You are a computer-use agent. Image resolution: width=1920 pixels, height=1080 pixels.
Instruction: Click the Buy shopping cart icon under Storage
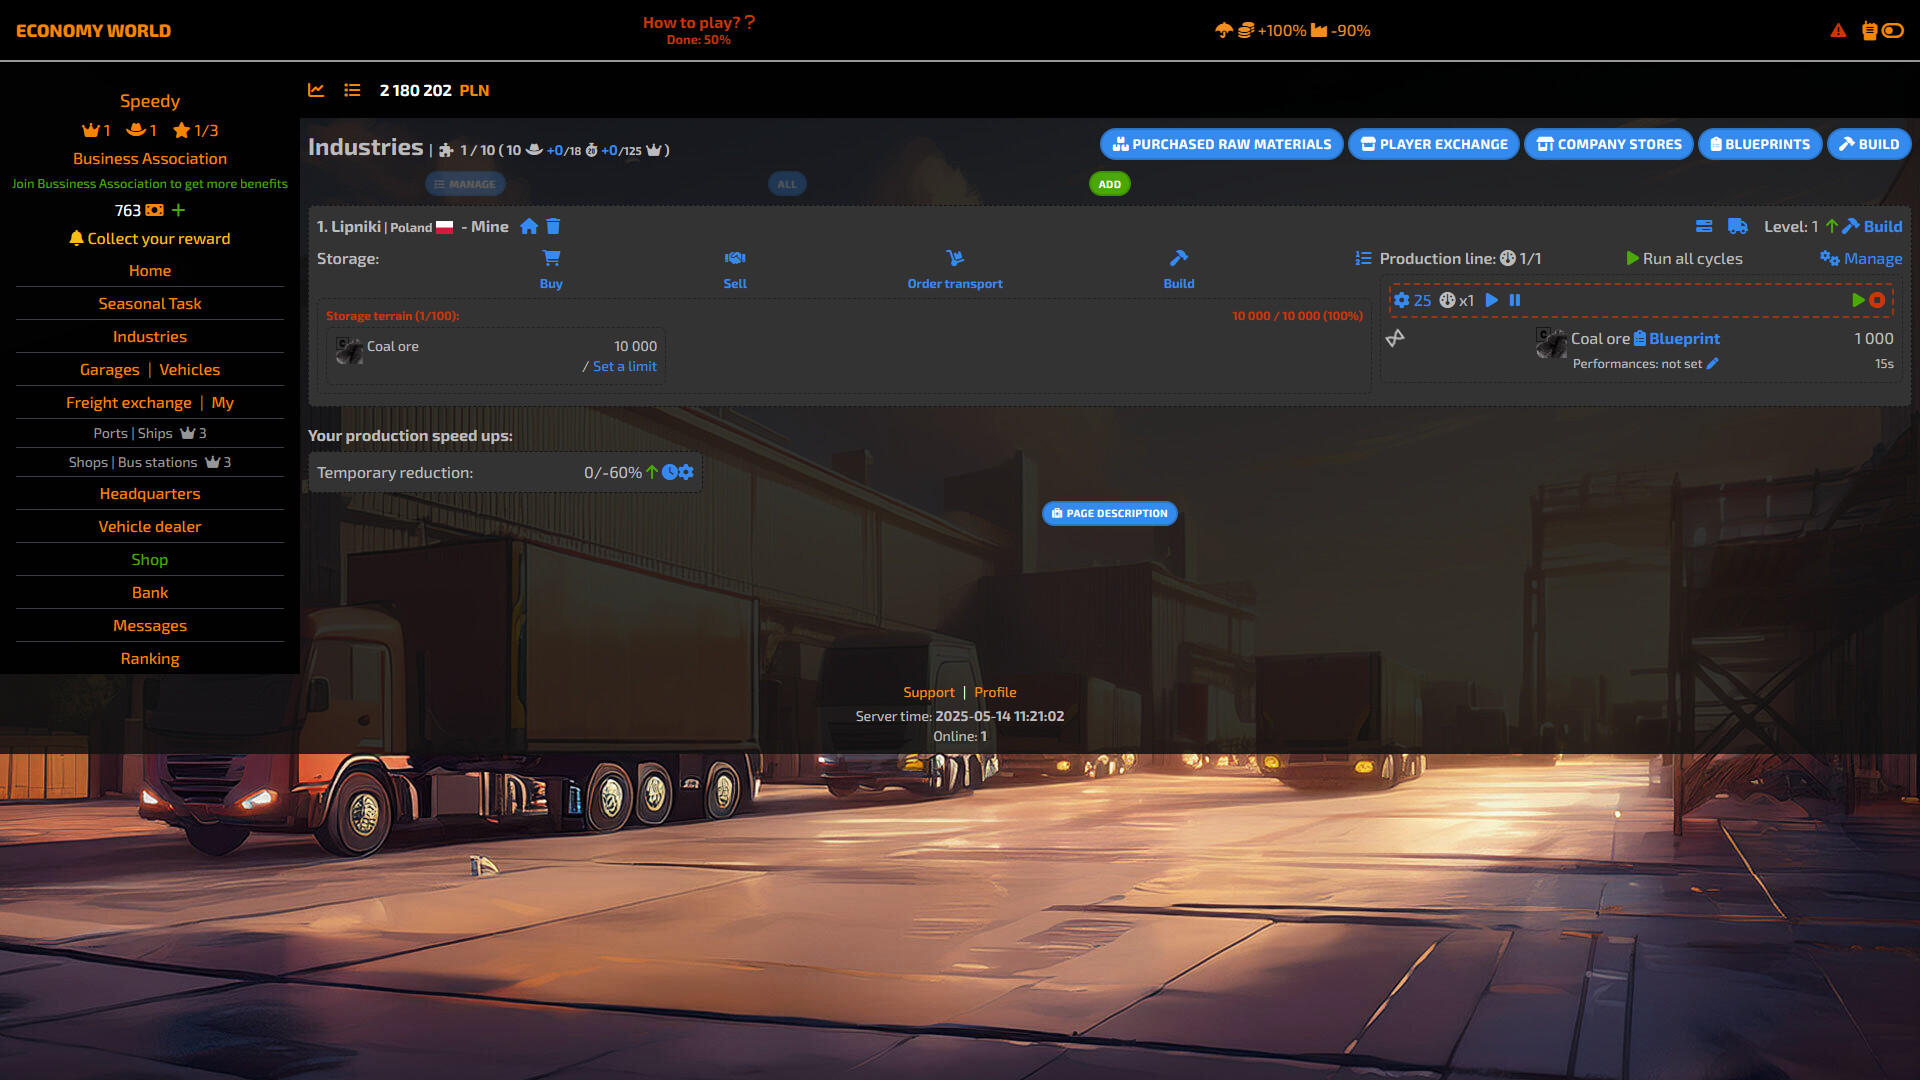(551, 258)
